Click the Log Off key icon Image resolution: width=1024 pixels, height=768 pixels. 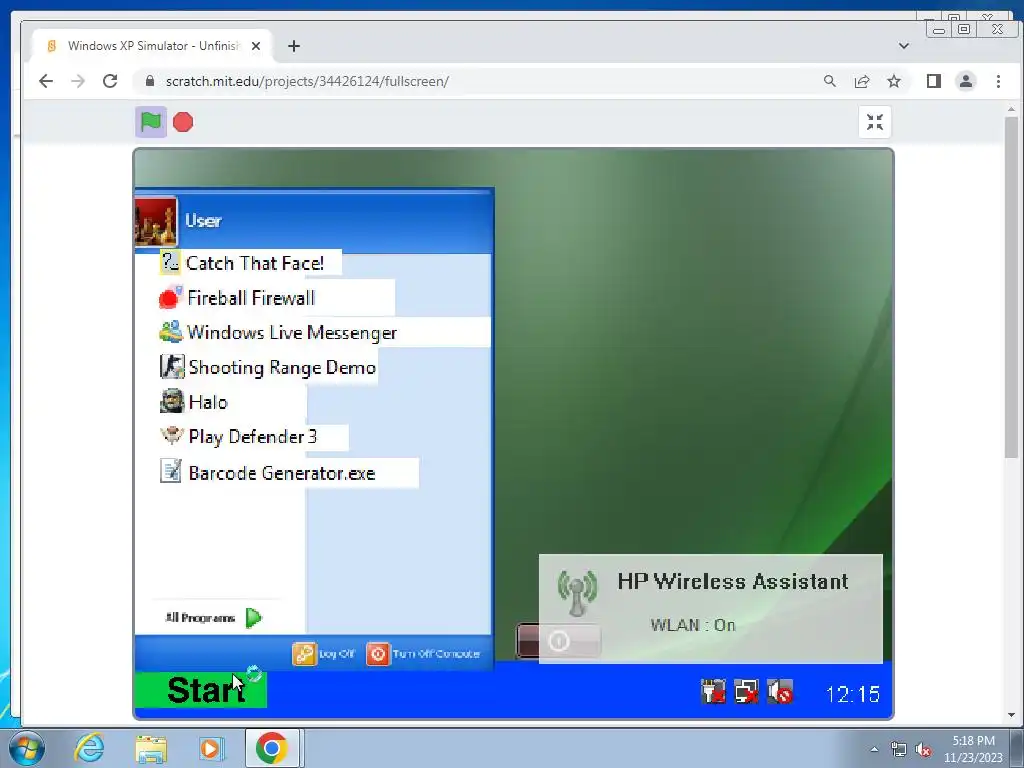point(304,654)
